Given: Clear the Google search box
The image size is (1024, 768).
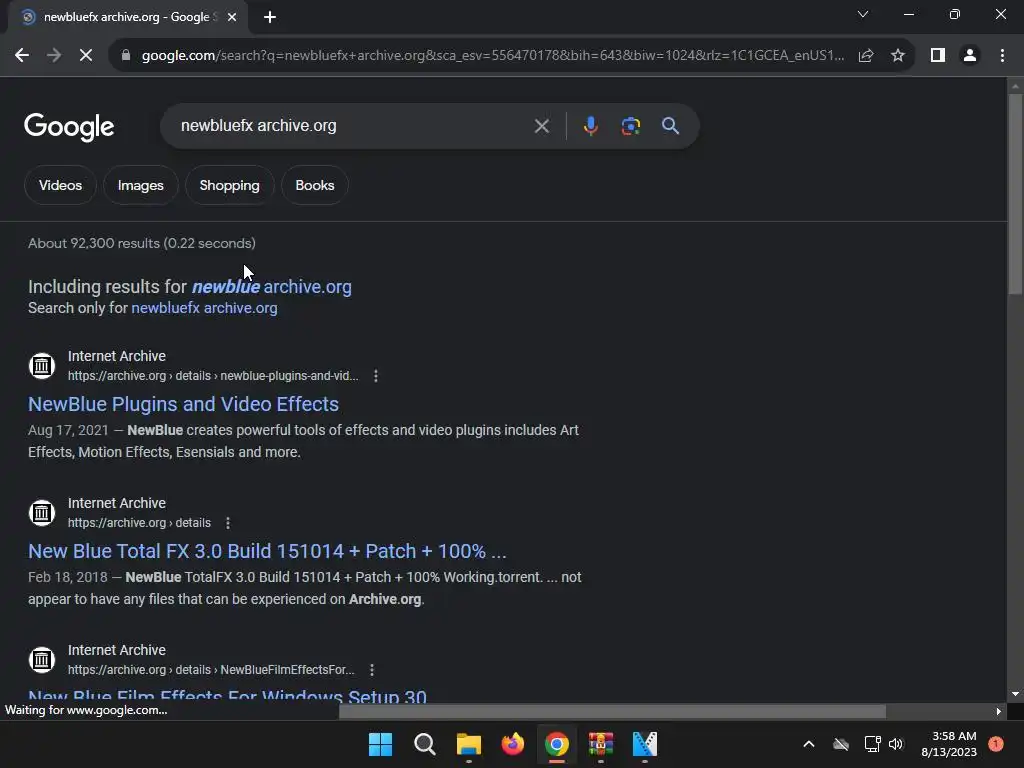Looking at the screenshot, I should coord(541,126).
